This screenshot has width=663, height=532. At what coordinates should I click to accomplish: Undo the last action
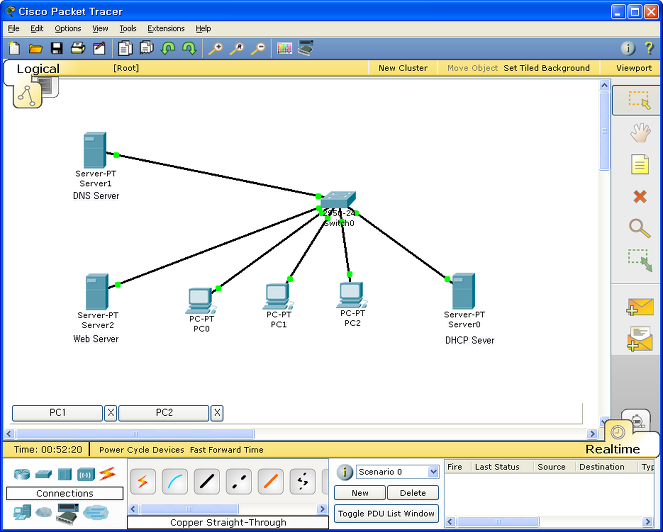pyautogui.click(x=168, y=48)
